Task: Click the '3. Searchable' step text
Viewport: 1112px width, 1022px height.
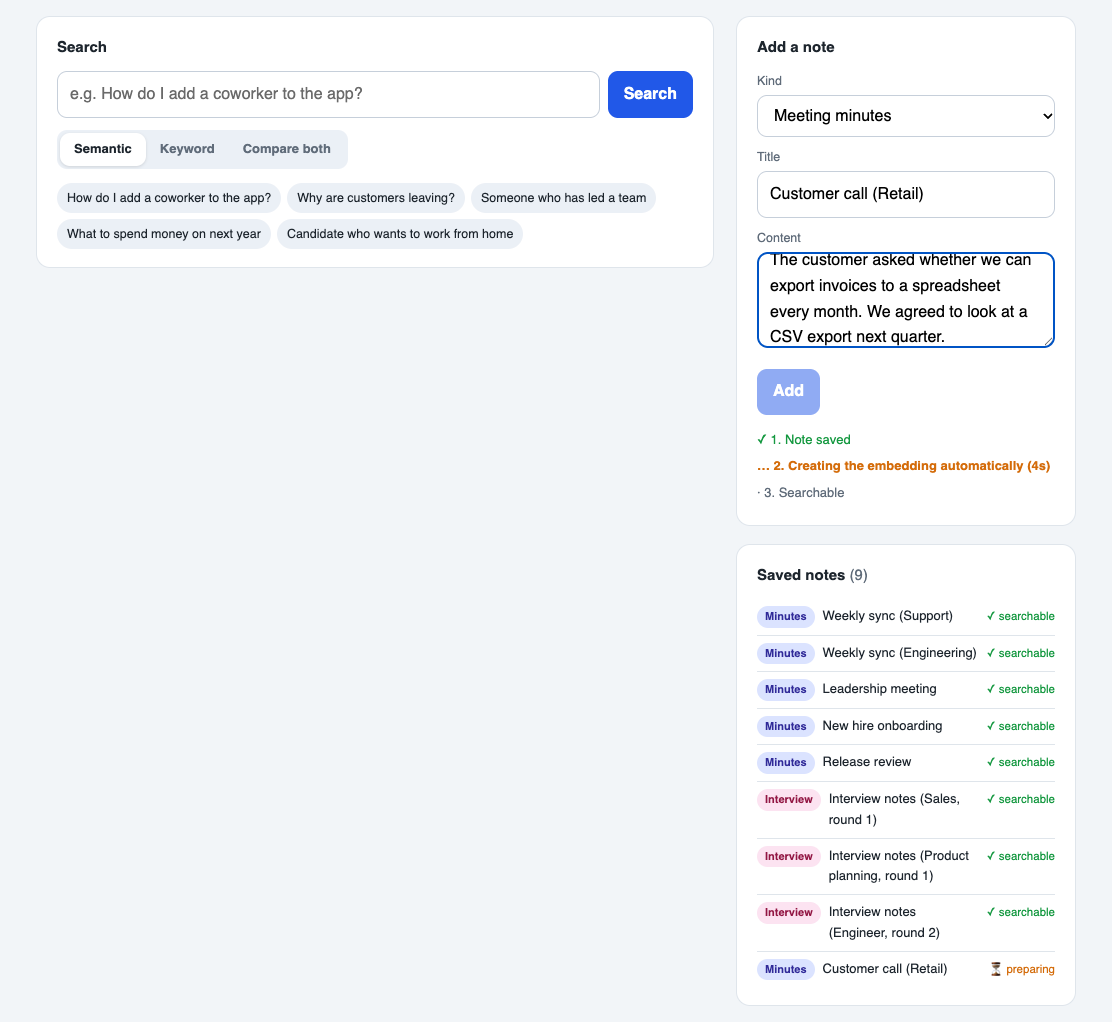Action: tap(801, 493)
